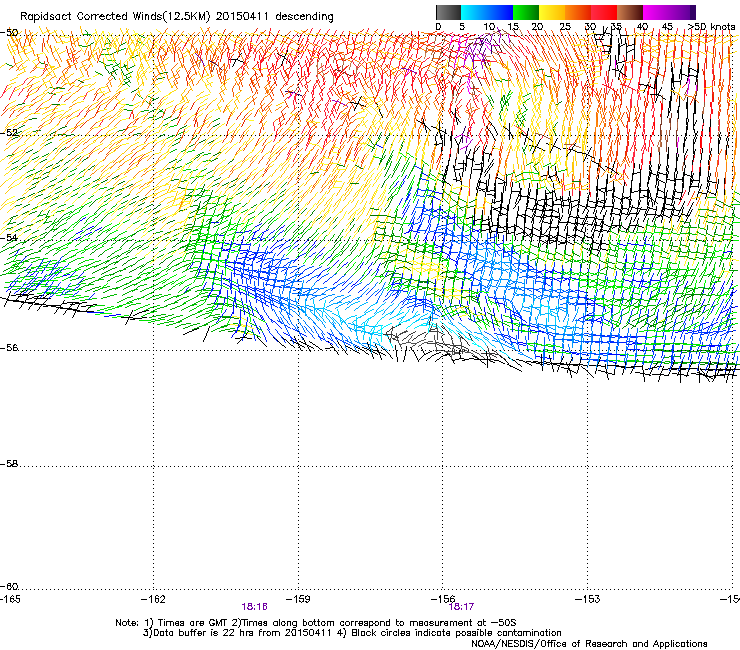Click the gray 0-5 knots legend swatch
740x650 pixels.
coord(448,12)
